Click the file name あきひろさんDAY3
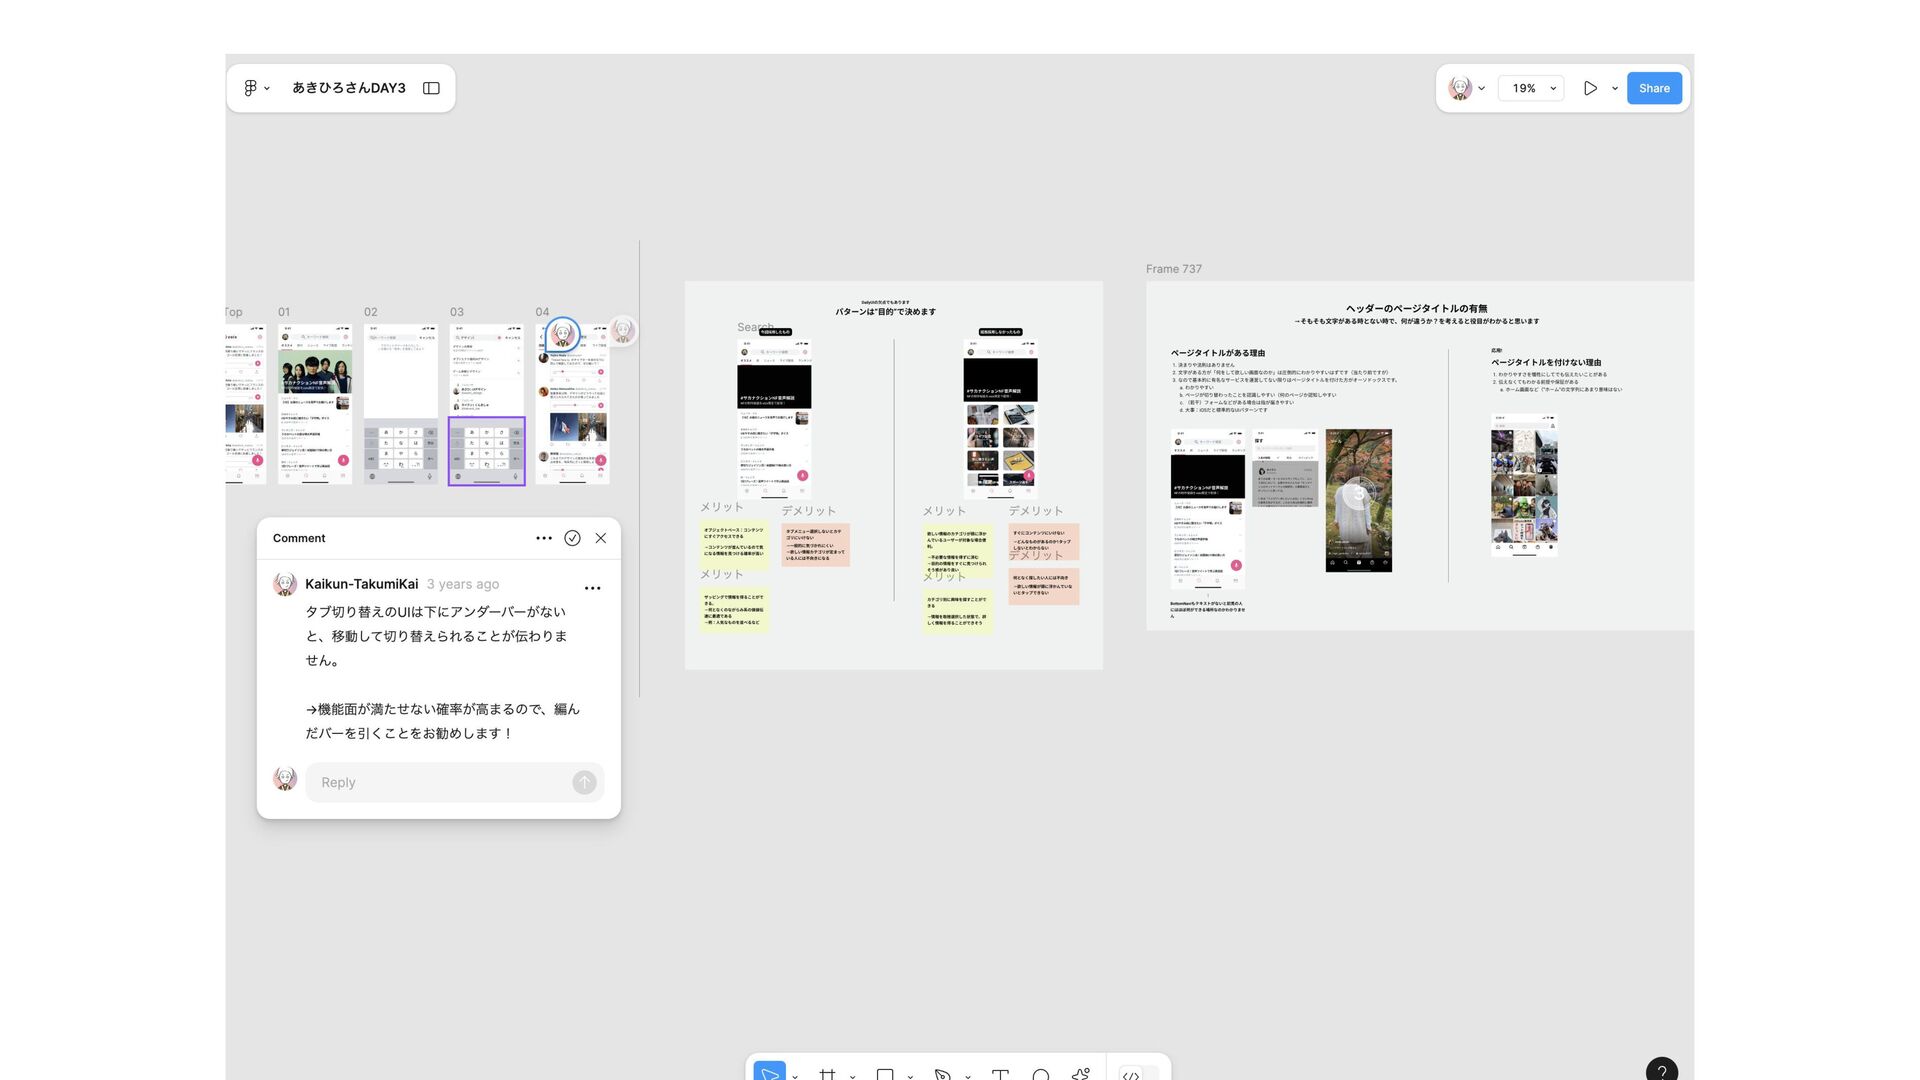Viewport: 1920px width, 1080px height. click(348, 88)
